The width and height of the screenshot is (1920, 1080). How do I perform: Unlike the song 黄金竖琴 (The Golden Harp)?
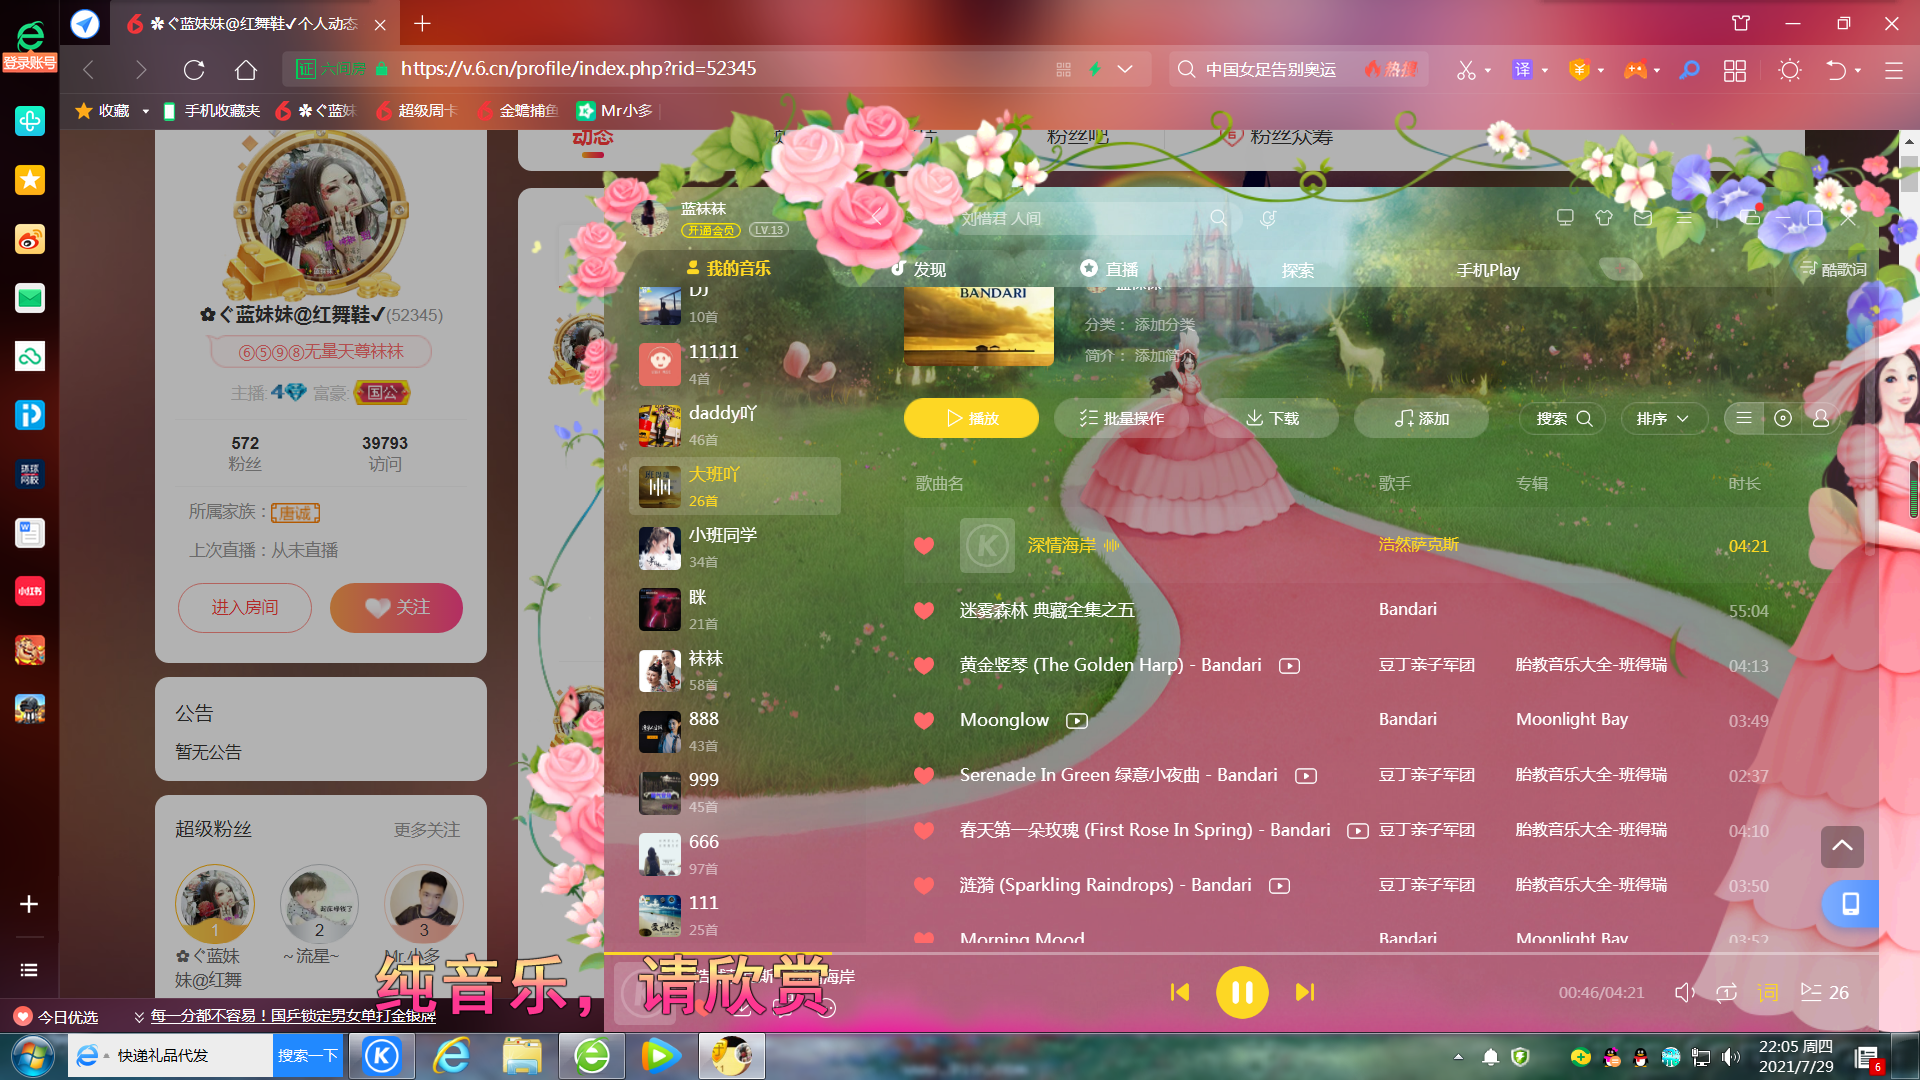click(x=924, y=665)
